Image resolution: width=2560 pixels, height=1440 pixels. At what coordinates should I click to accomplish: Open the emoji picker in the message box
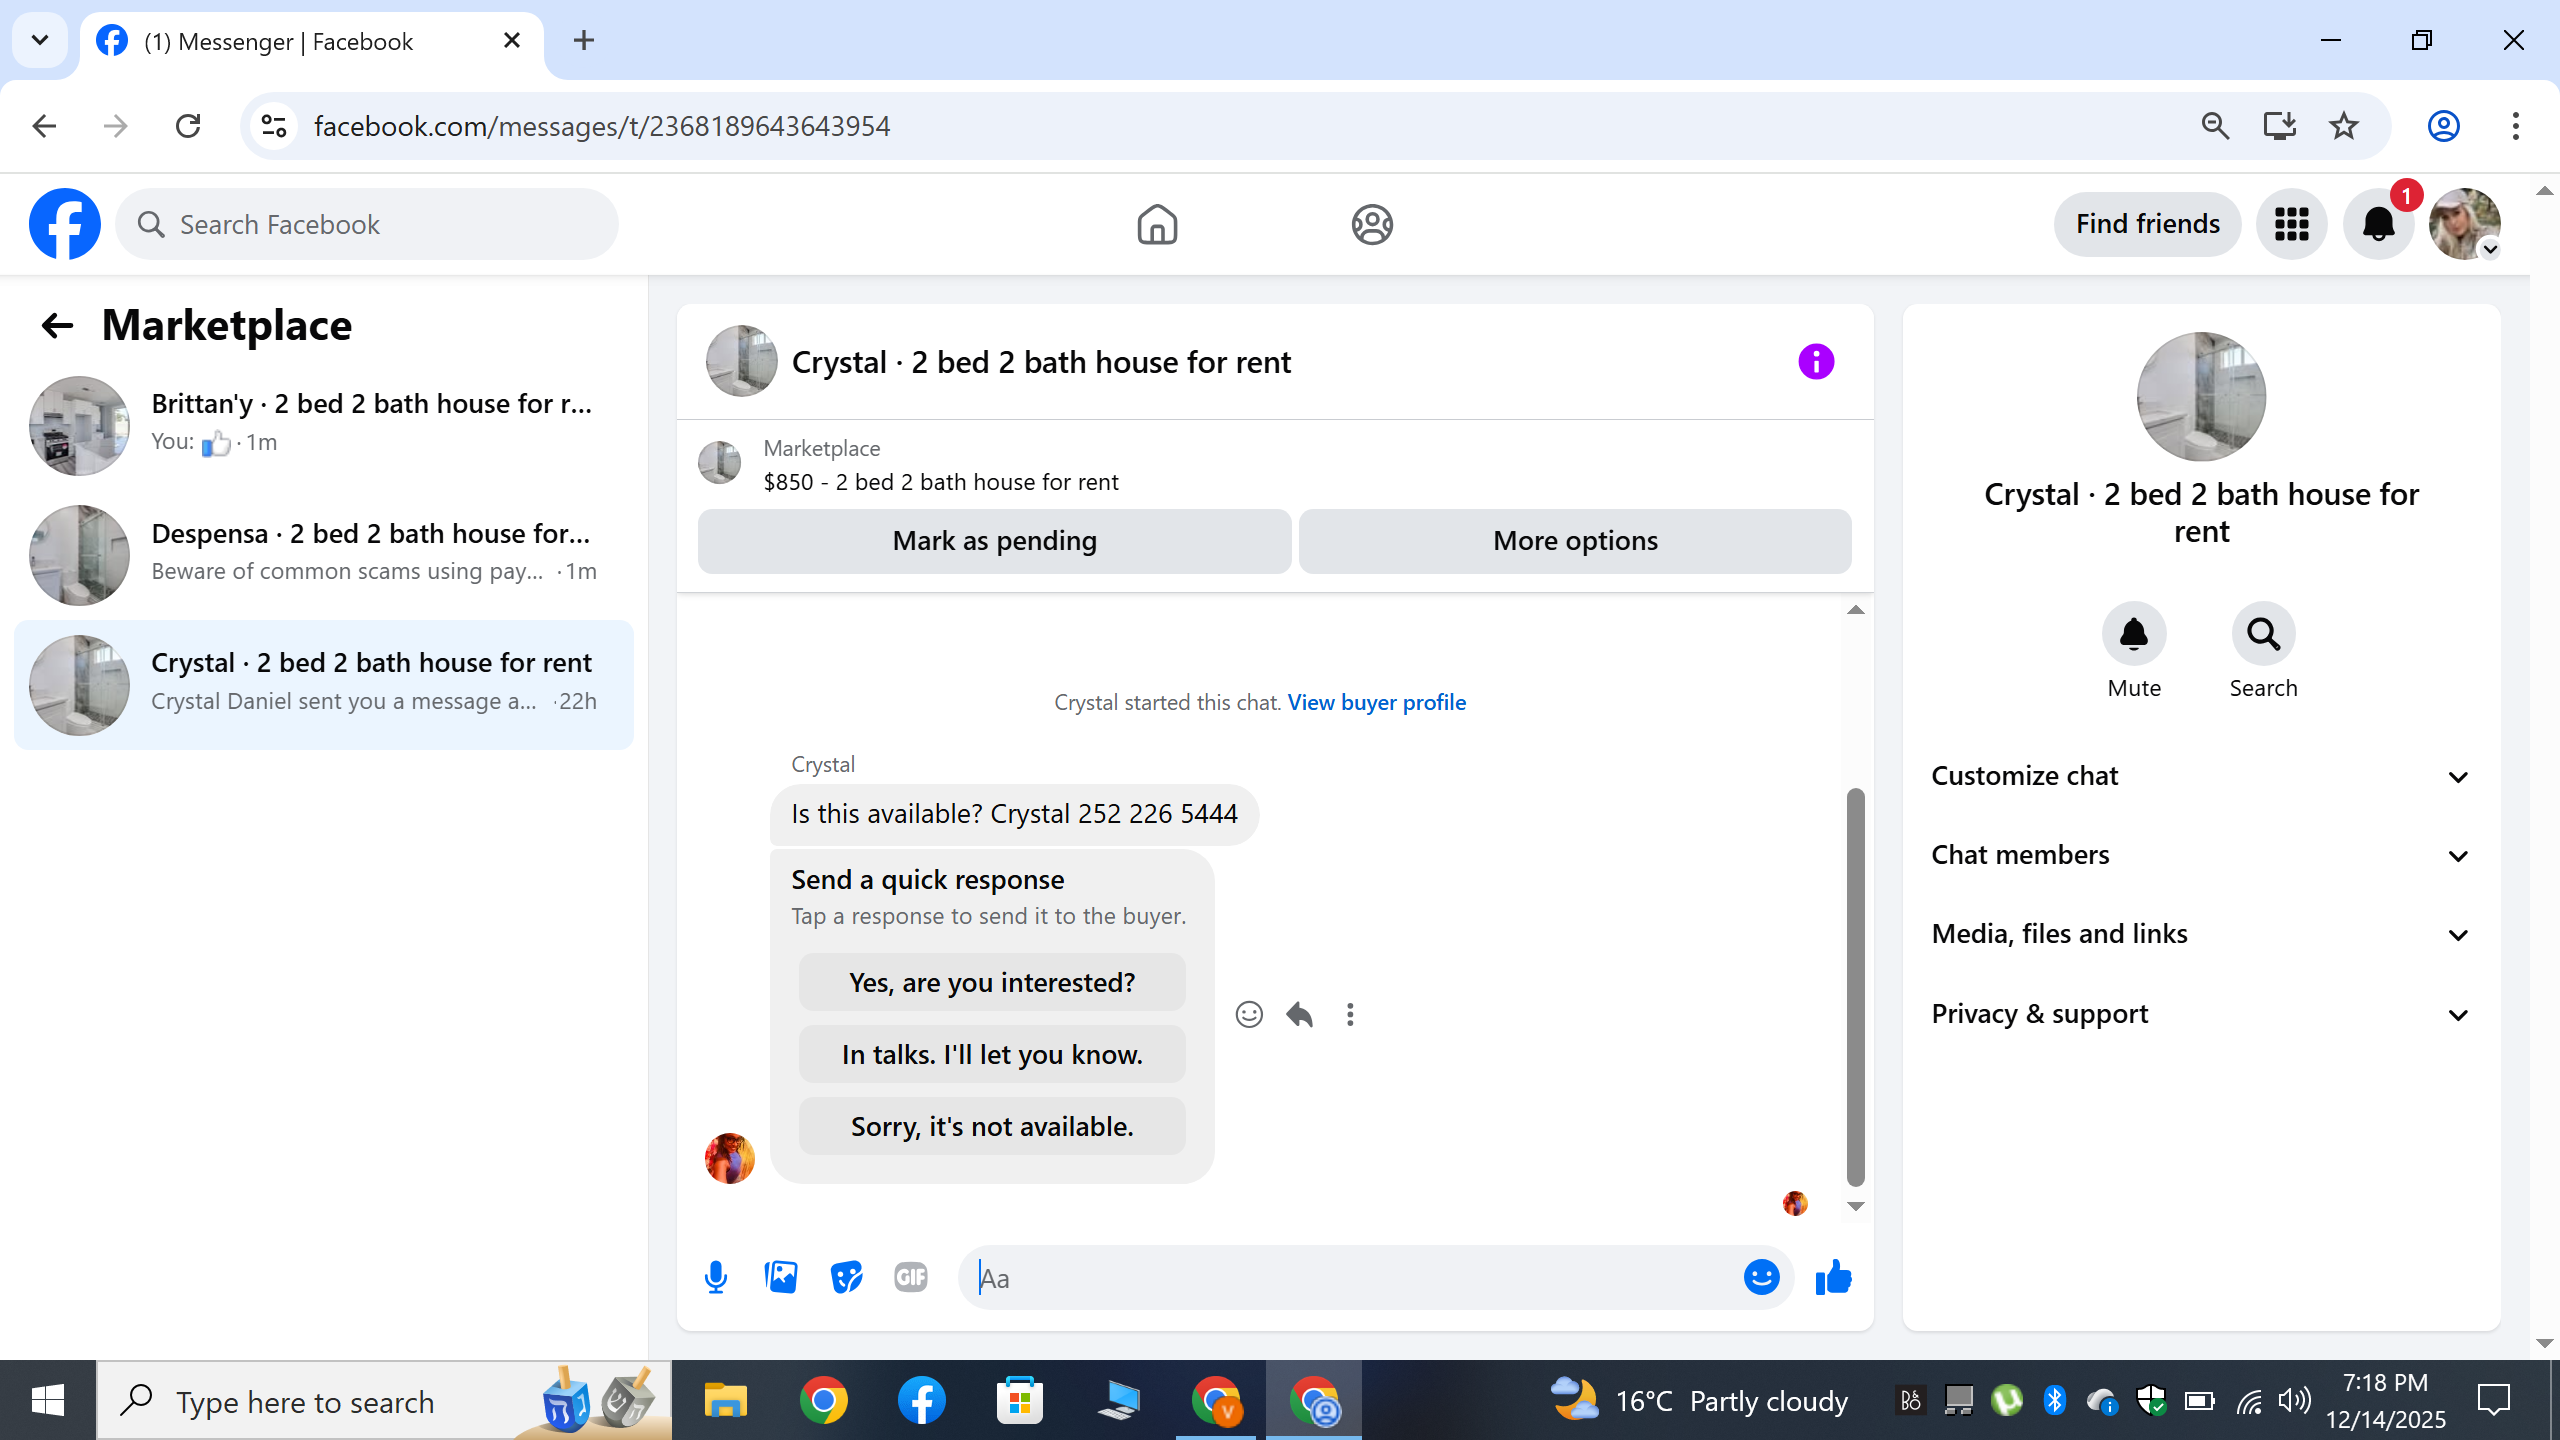(x=1761, y=1277)
